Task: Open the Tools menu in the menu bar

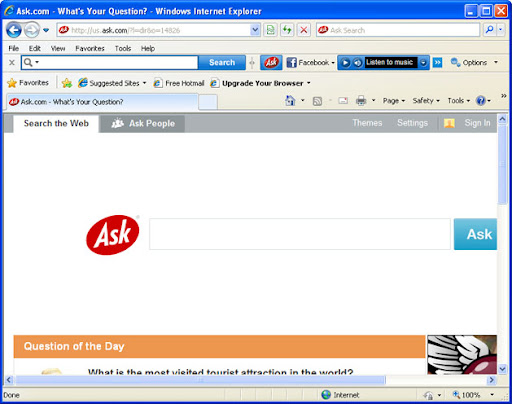Action: coord(123,48)
